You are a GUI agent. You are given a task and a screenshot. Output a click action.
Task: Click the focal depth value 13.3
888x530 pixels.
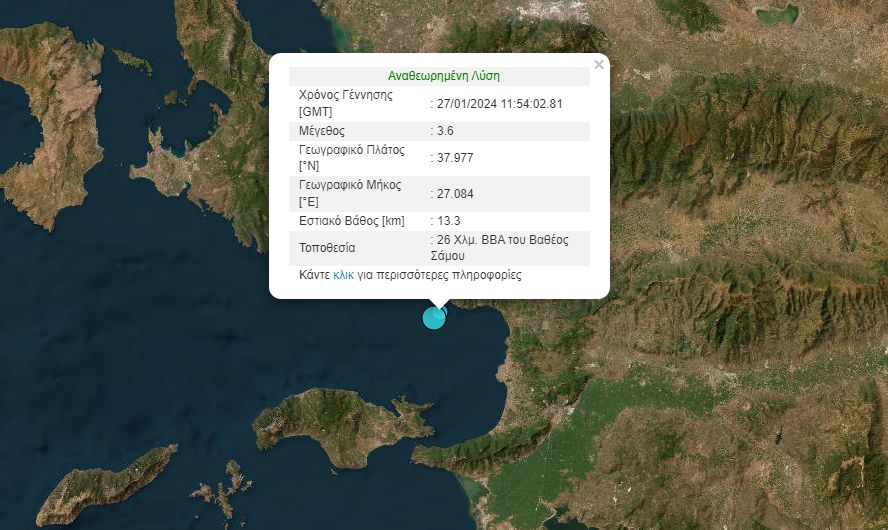[x=448, y=221]
